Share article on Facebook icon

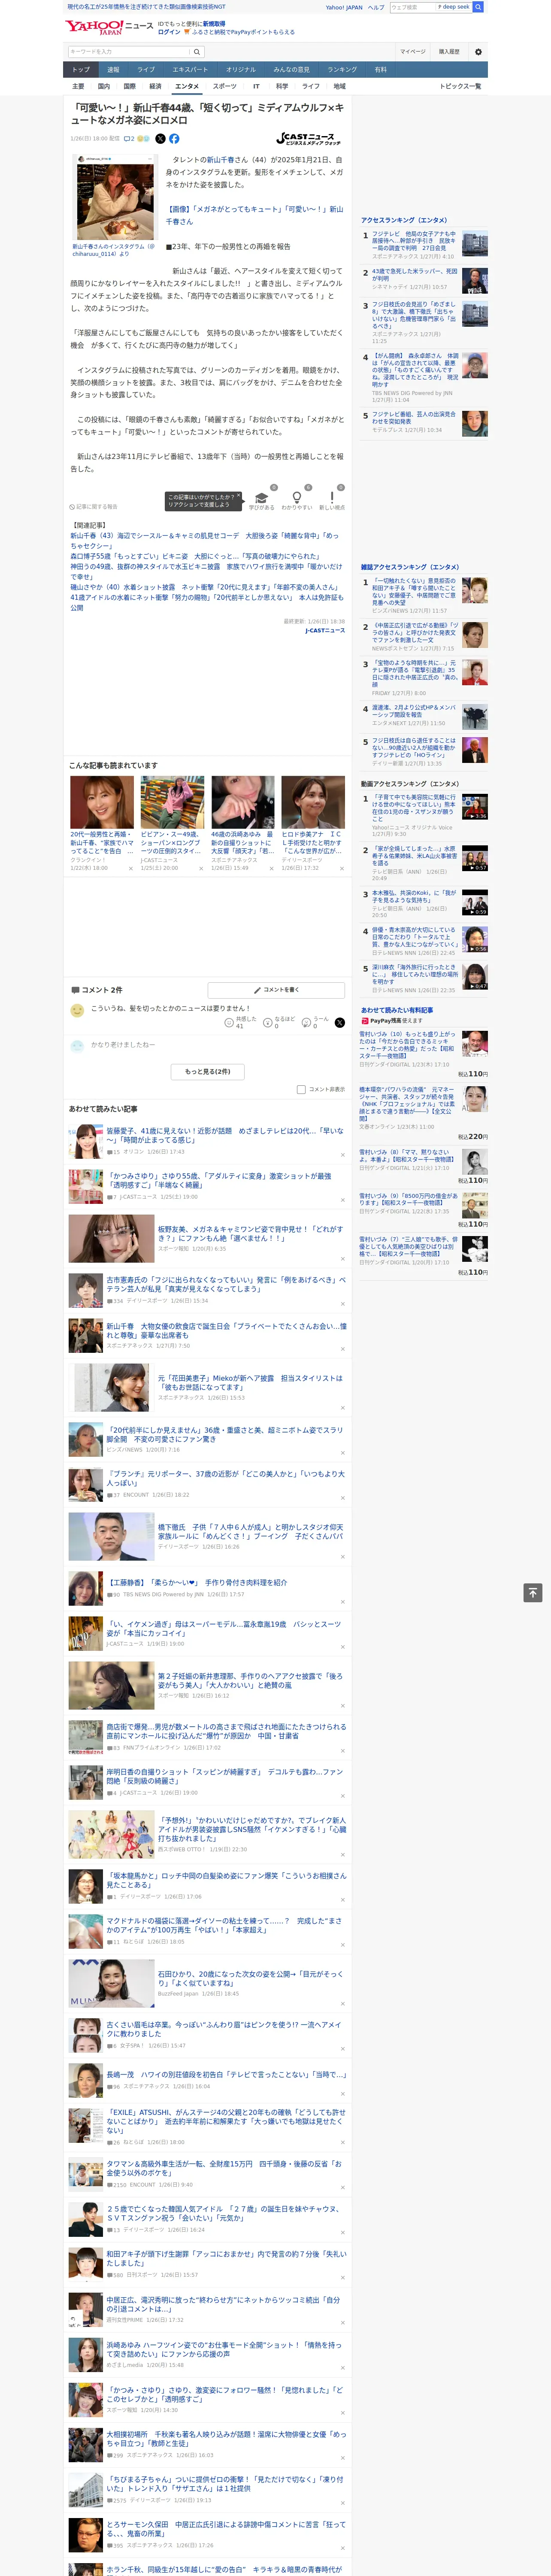coord(174,139)
